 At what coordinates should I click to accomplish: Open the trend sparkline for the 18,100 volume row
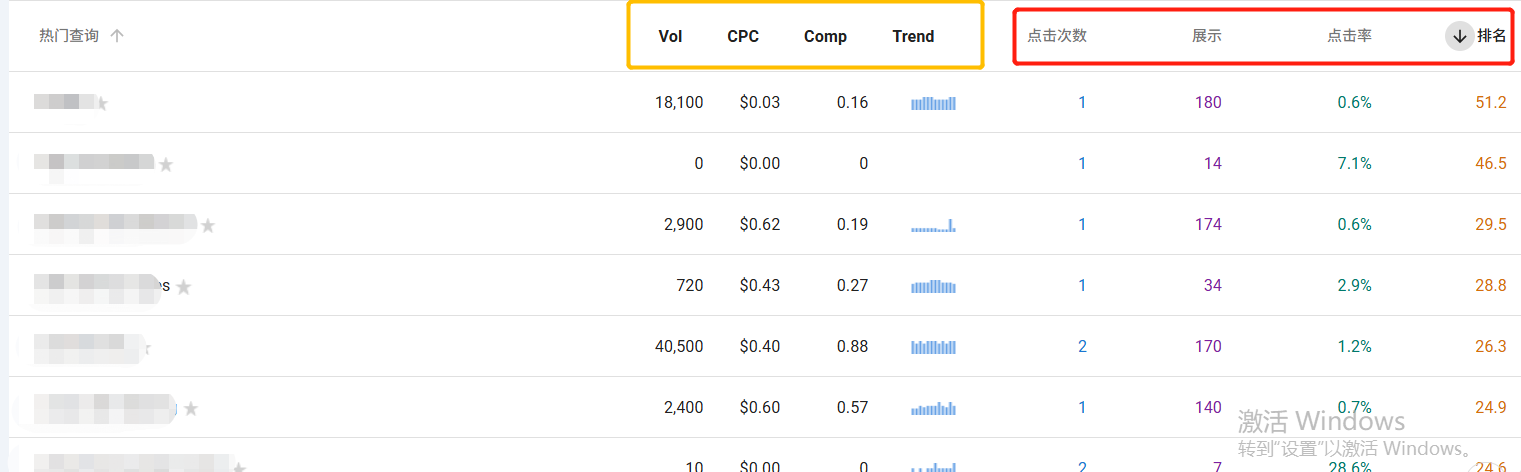click(x=933, y=103)
